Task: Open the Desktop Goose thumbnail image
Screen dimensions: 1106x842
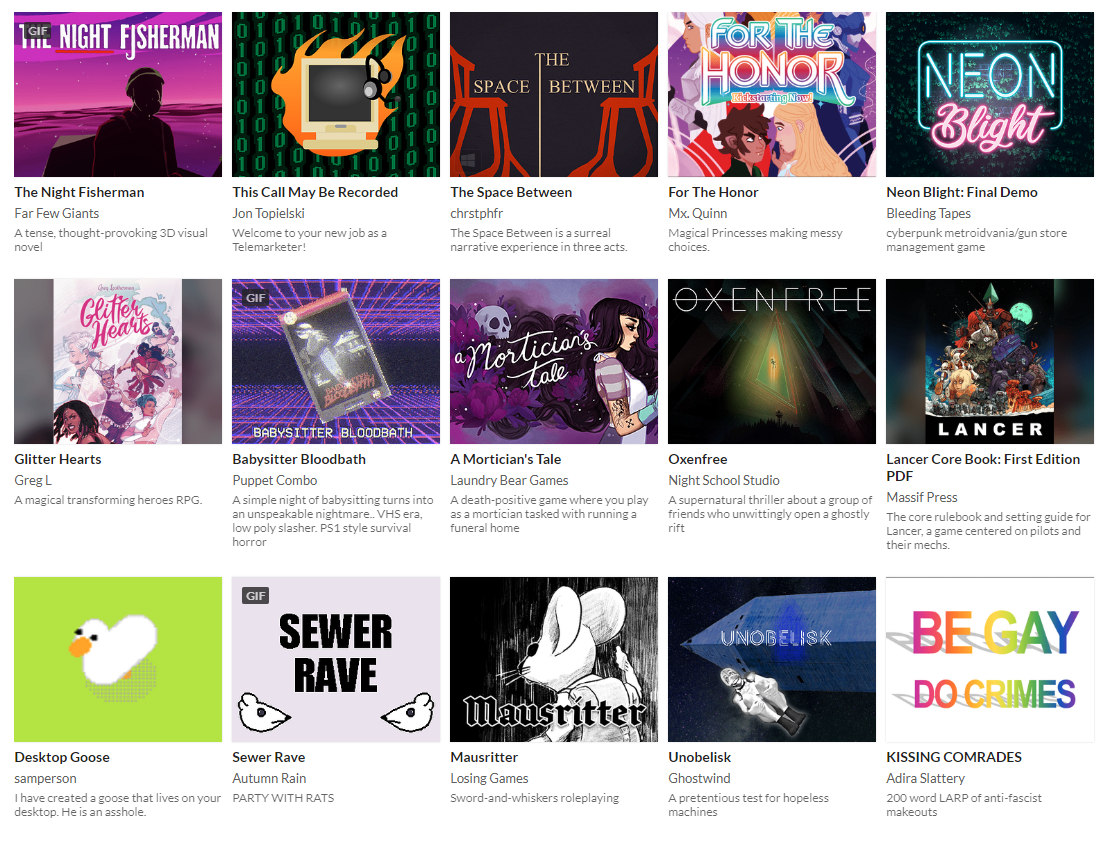Action: [118, 659]
